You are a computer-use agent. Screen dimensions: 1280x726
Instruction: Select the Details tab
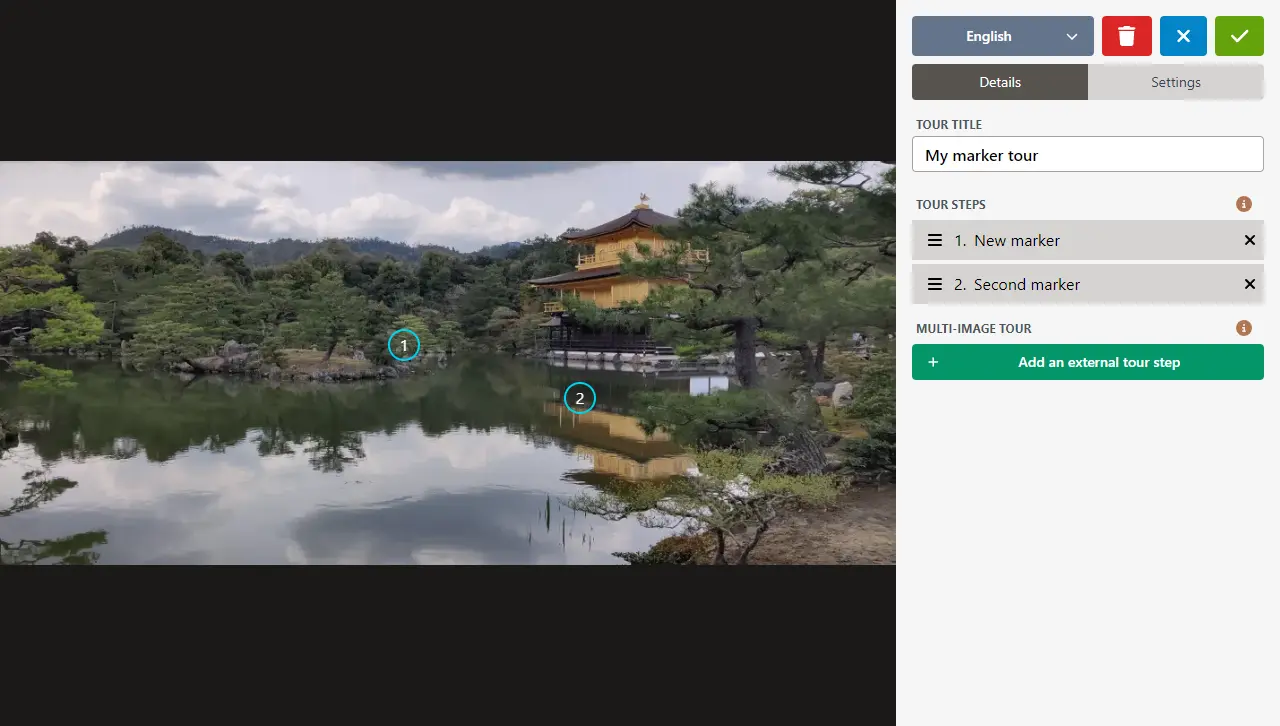pyautogui.click(x=999, y=82)
